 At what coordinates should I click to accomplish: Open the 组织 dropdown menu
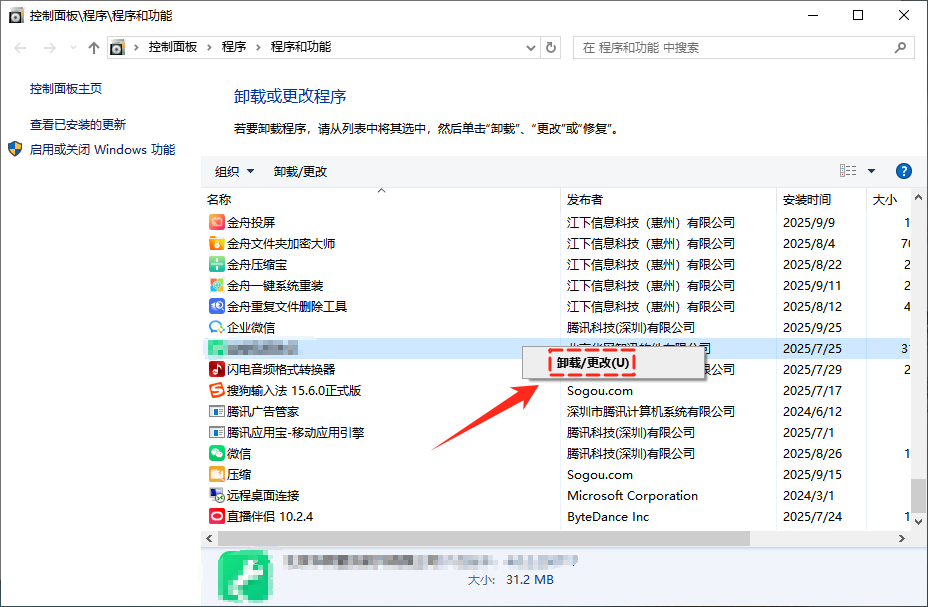(234, 172)
